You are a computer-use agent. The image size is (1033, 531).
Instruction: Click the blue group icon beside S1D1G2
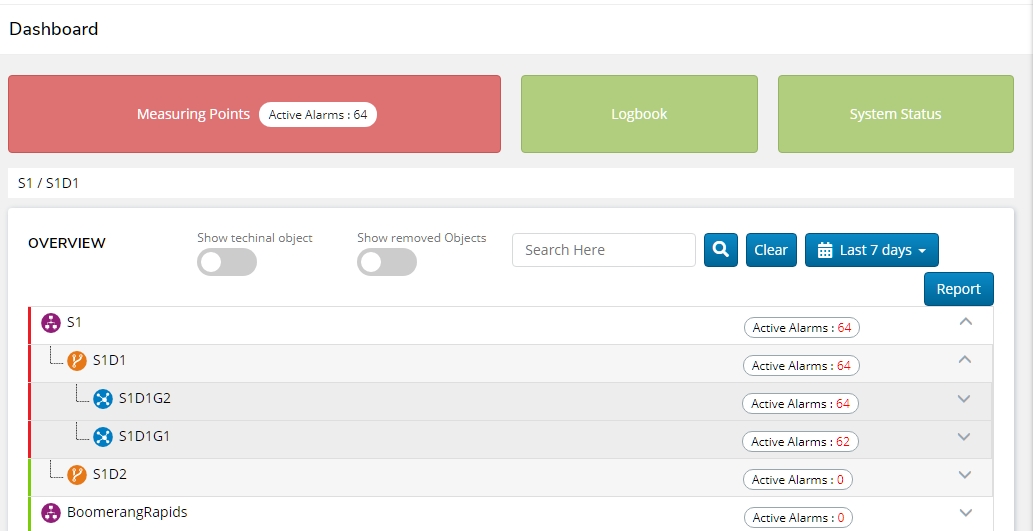[103, 399]
